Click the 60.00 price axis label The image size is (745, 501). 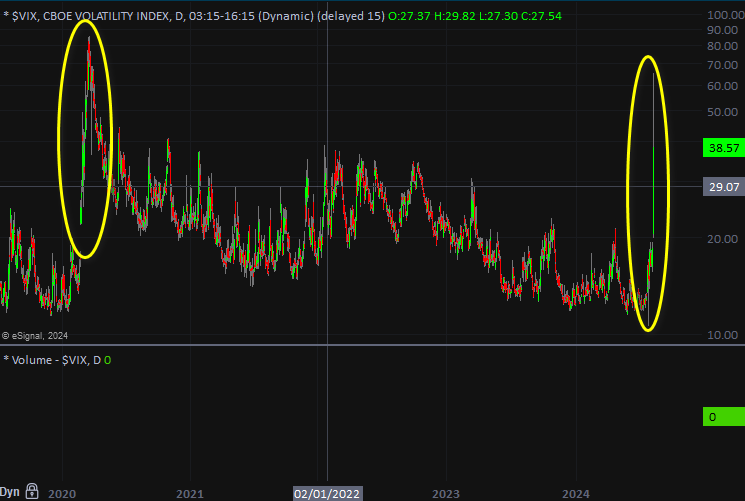pos(723,86)
